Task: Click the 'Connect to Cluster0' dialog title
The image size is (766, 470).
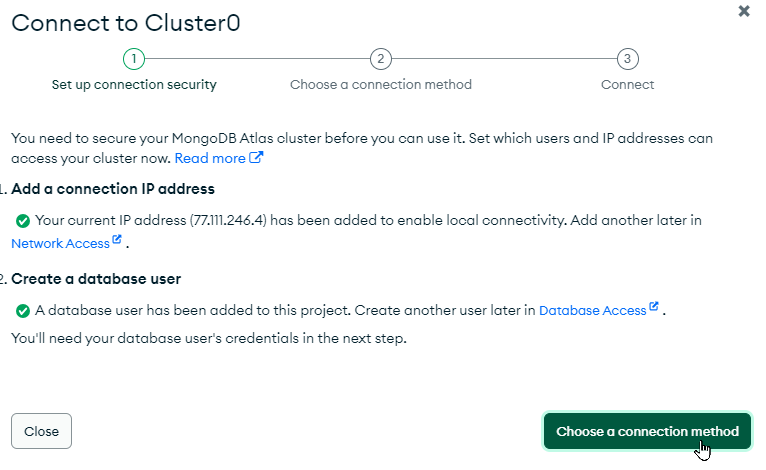Action: tap(126, 23)
